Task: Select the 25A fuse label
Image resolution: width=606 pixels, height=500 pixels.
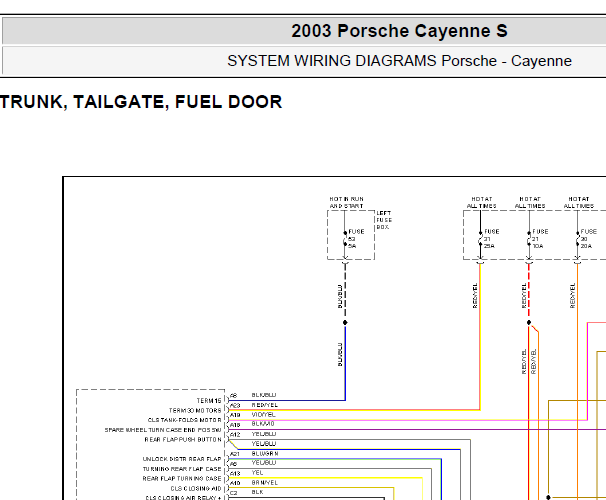Action: point(489,246)
